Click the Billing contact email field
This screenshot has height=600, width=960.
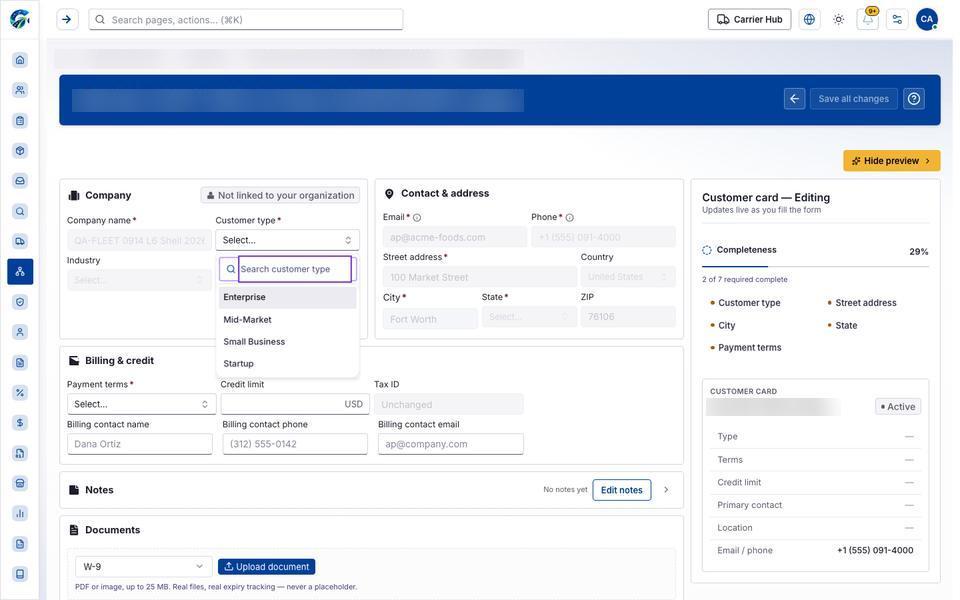point(451,444)
